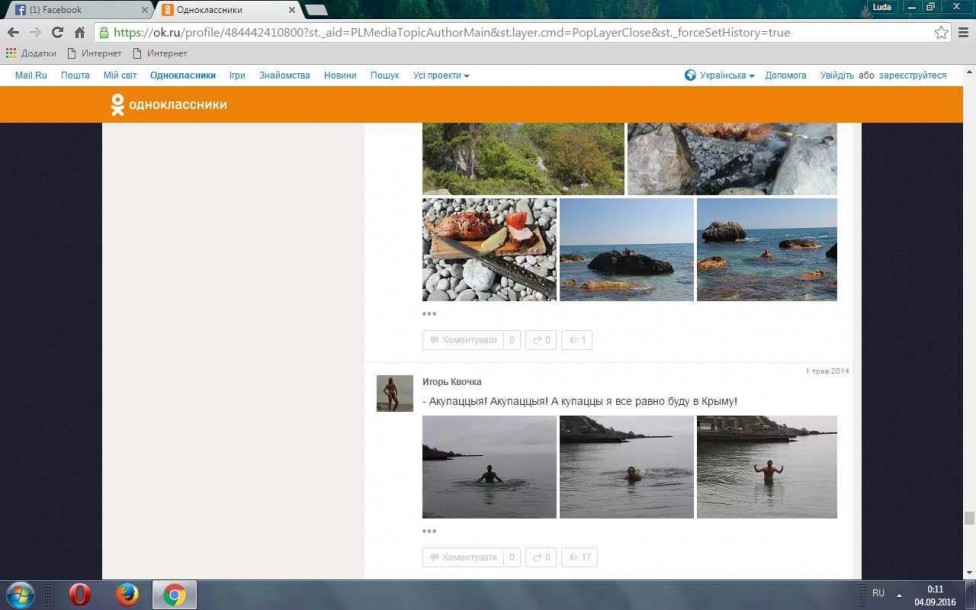The image size is (976, 610).
Task: Launch Firefox from the taskbar
Action: [x=127, y=595]
